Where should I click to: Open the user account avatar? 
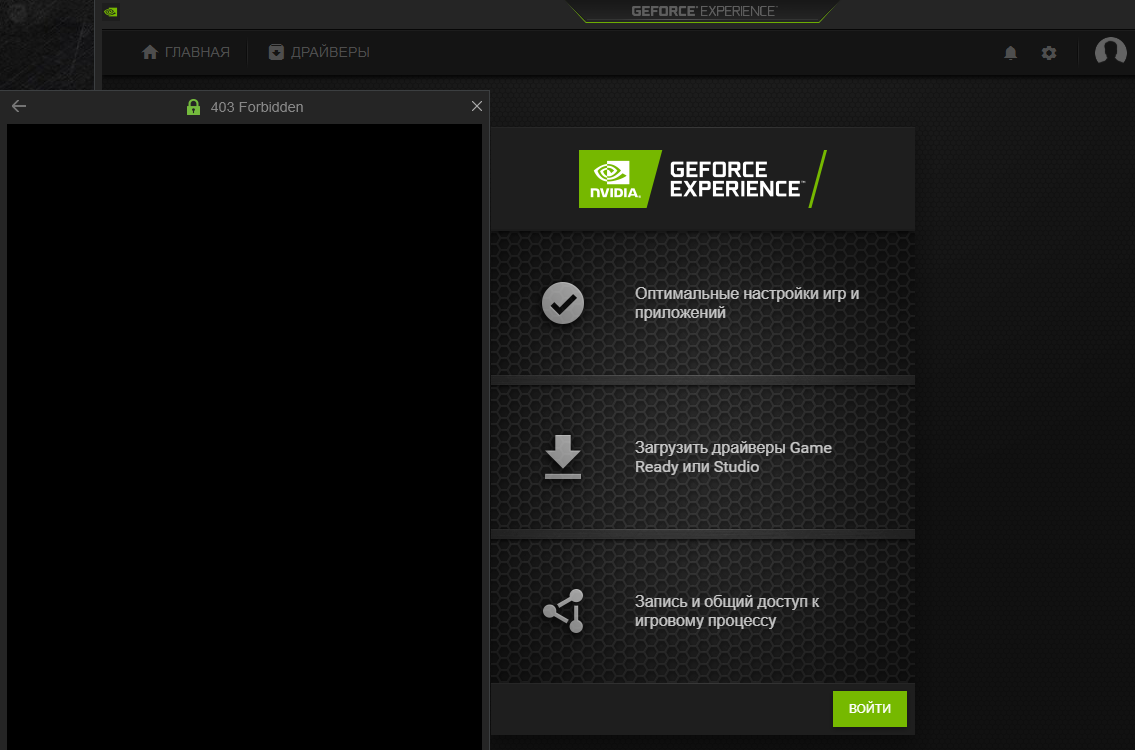1110,51
